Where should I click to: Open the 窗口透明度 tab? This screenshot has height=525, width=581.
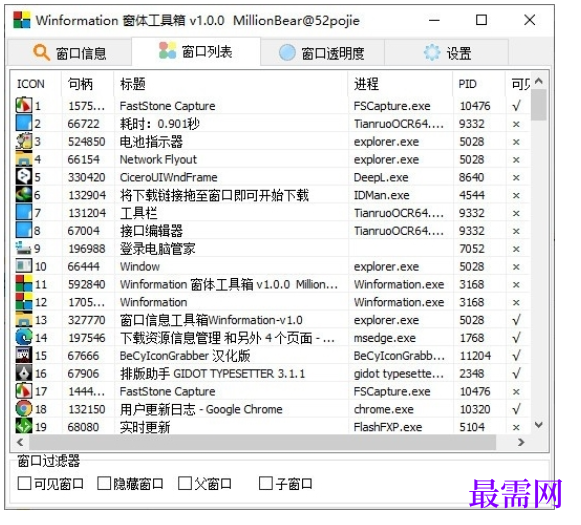click(x=322, y=53)
